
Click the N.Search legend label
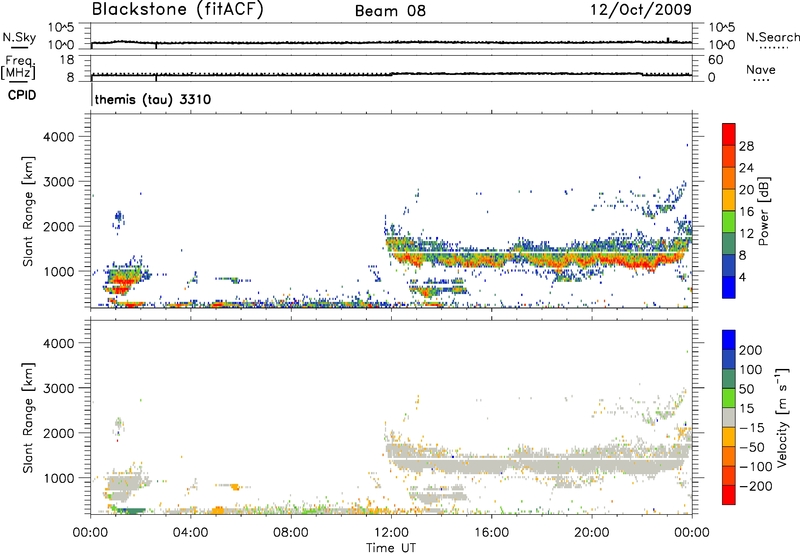[773, 37]
